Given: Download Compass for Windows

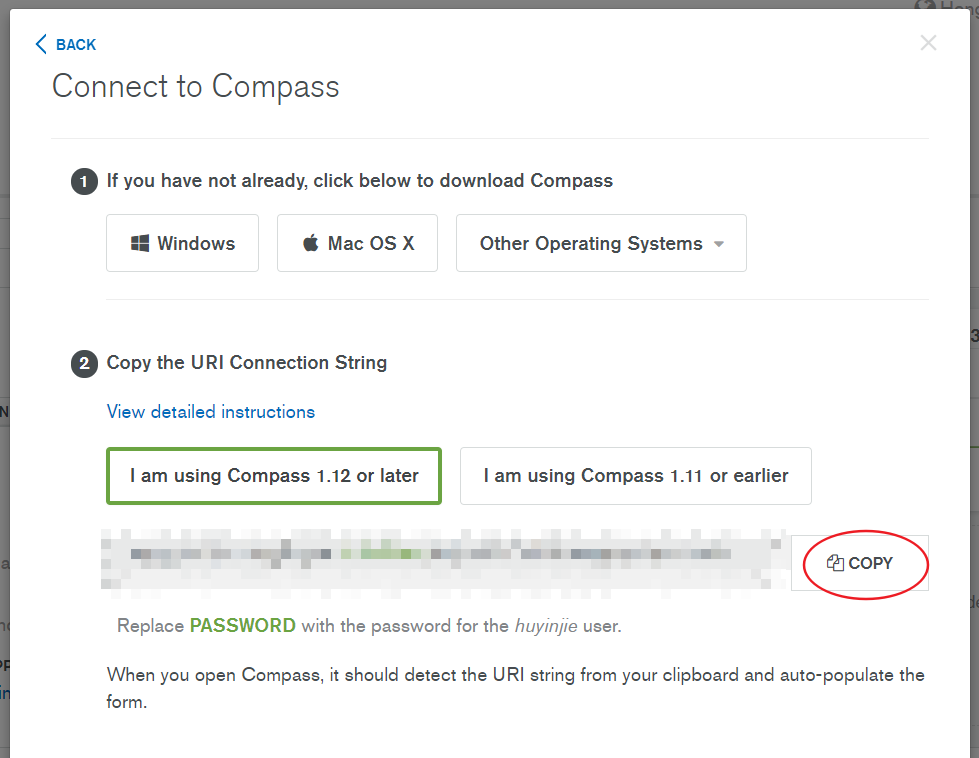Looking at the screenshot, I should coord(182,243).
